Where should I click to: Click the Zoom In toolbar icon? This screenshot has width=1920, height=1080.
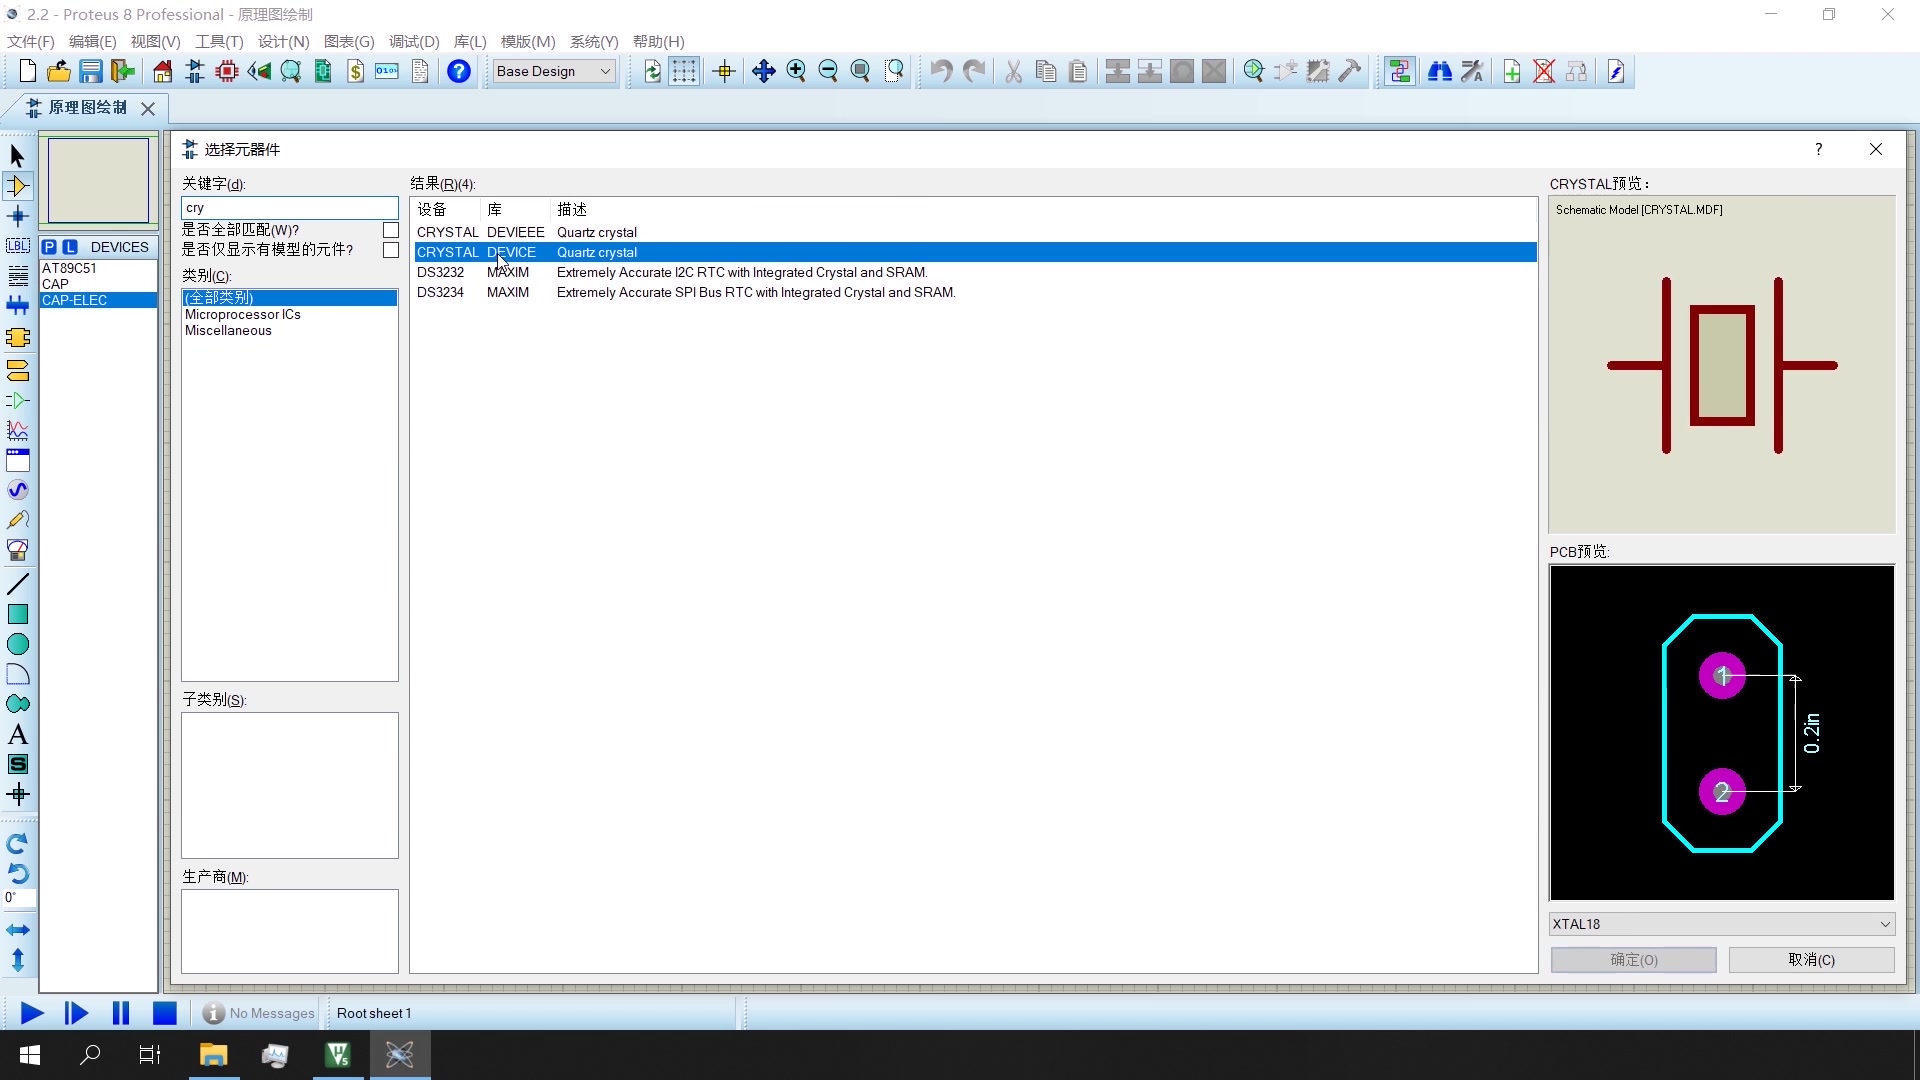pos(796,71)
